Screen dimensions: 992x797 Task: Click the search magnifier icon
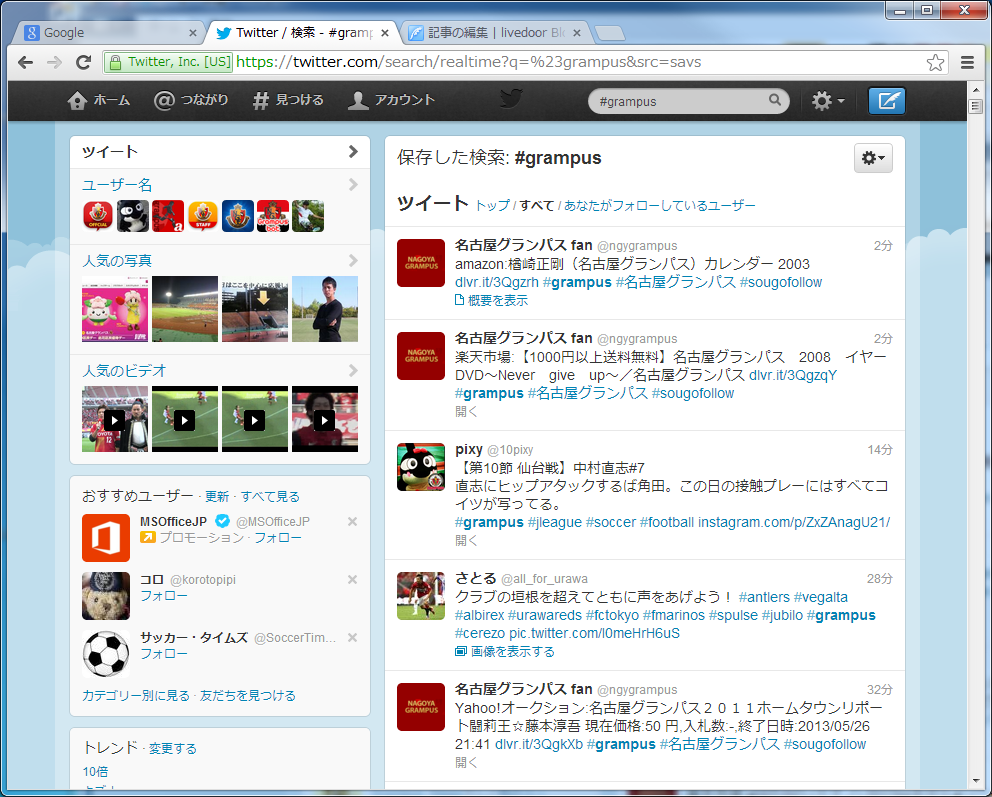point(774,100)
